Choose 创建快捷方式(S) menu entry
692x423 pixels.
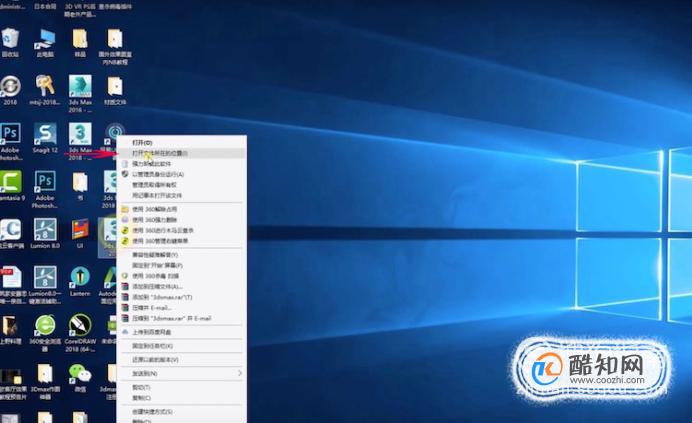click(x=181, y=412)
